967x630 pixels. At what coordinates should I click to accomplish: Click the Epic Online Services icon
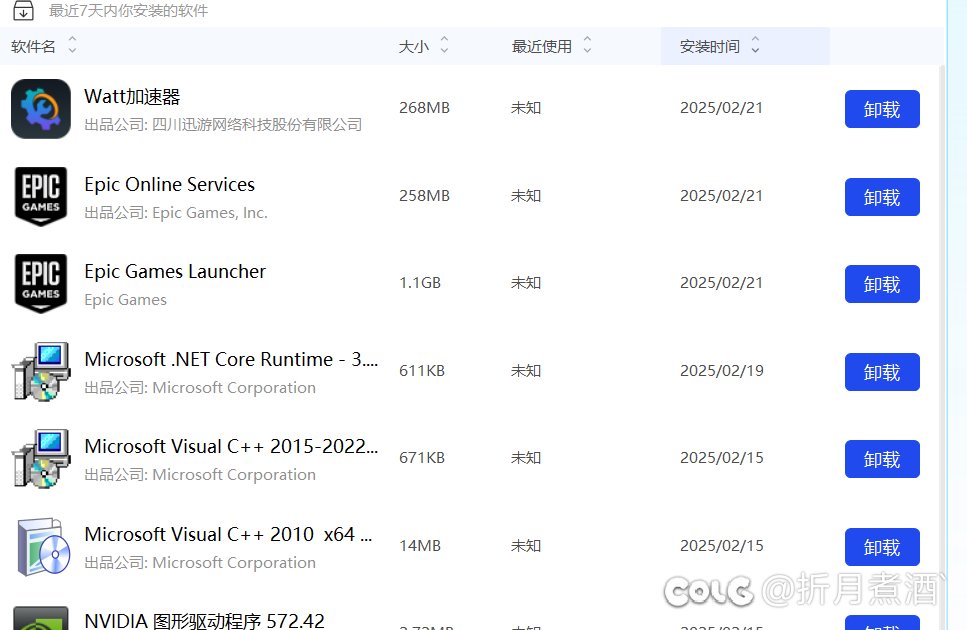click(x=41, y=197)
